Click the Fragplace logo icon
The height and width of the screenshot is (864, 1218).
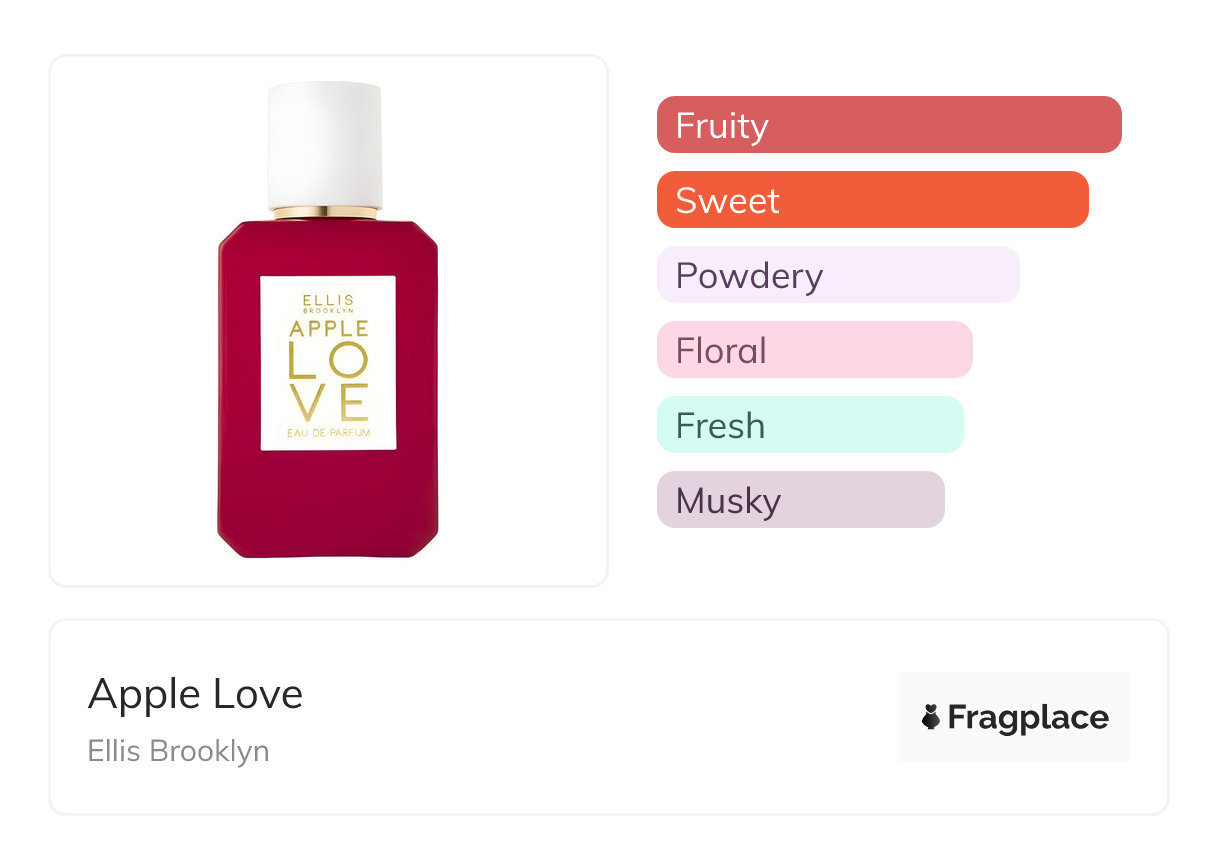point(931,717)
